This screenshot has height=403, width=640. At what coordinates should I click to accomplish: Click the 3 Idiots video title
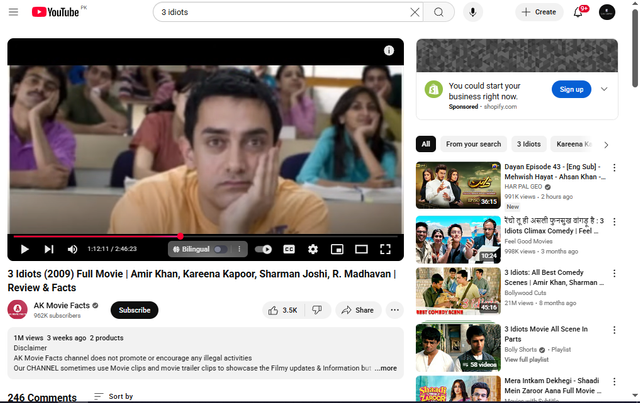[x=202, y=281]
